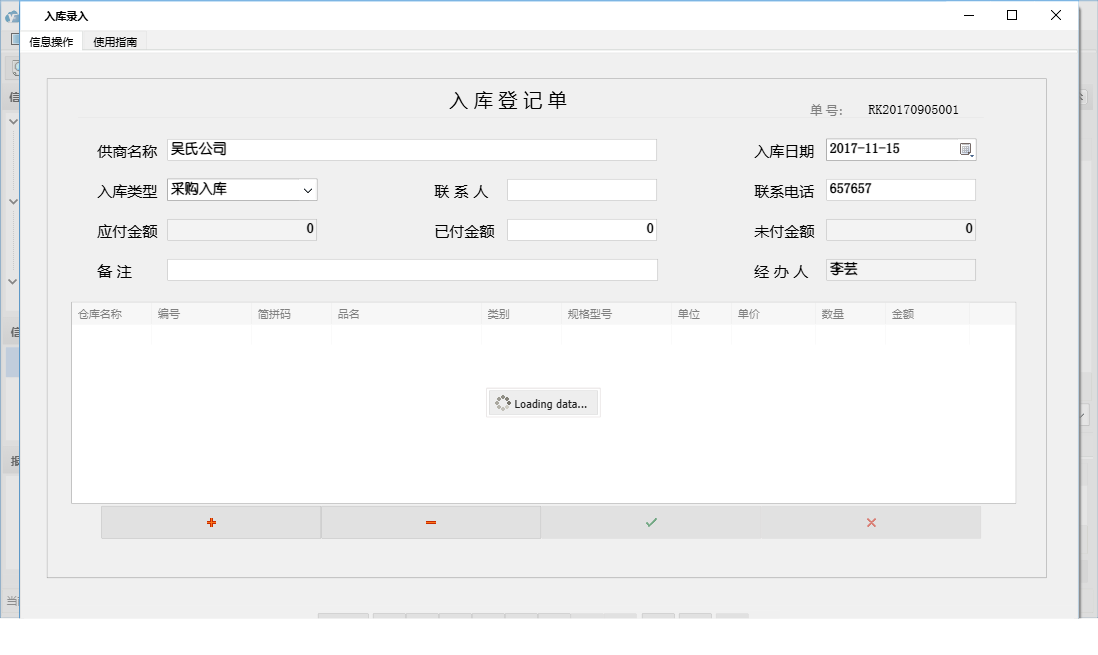1098x655 pixels.
Task: Open the calendar icon beside 入库日期
Action: (967, 148)
